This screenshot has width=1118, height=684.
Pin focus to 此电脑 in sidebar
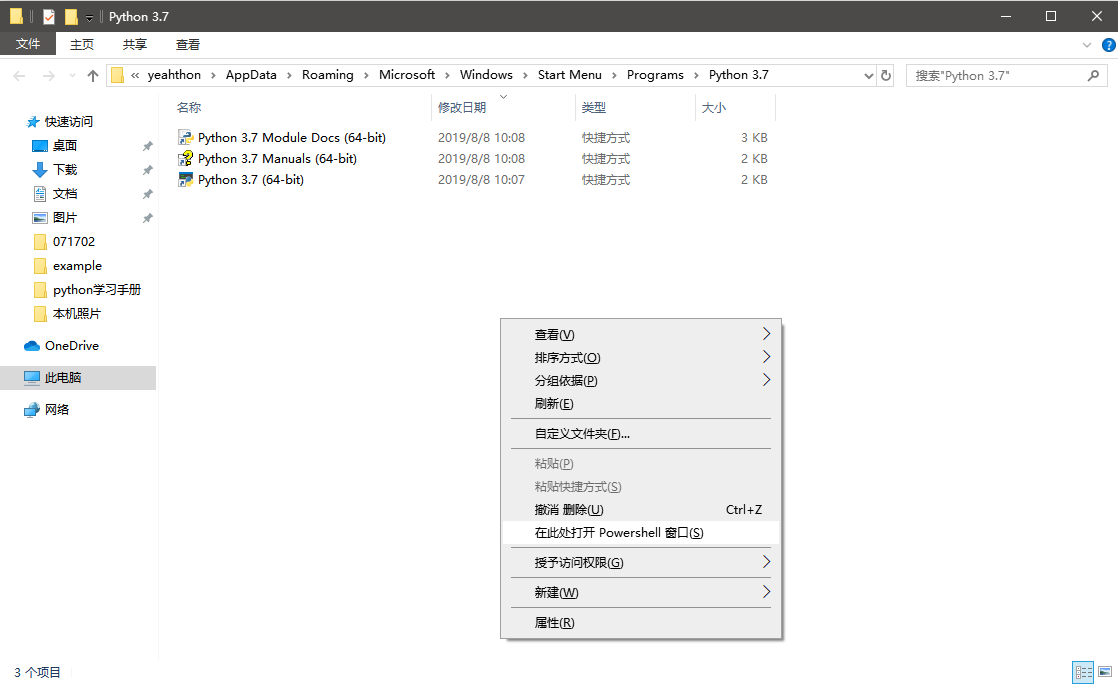[70, 377]
